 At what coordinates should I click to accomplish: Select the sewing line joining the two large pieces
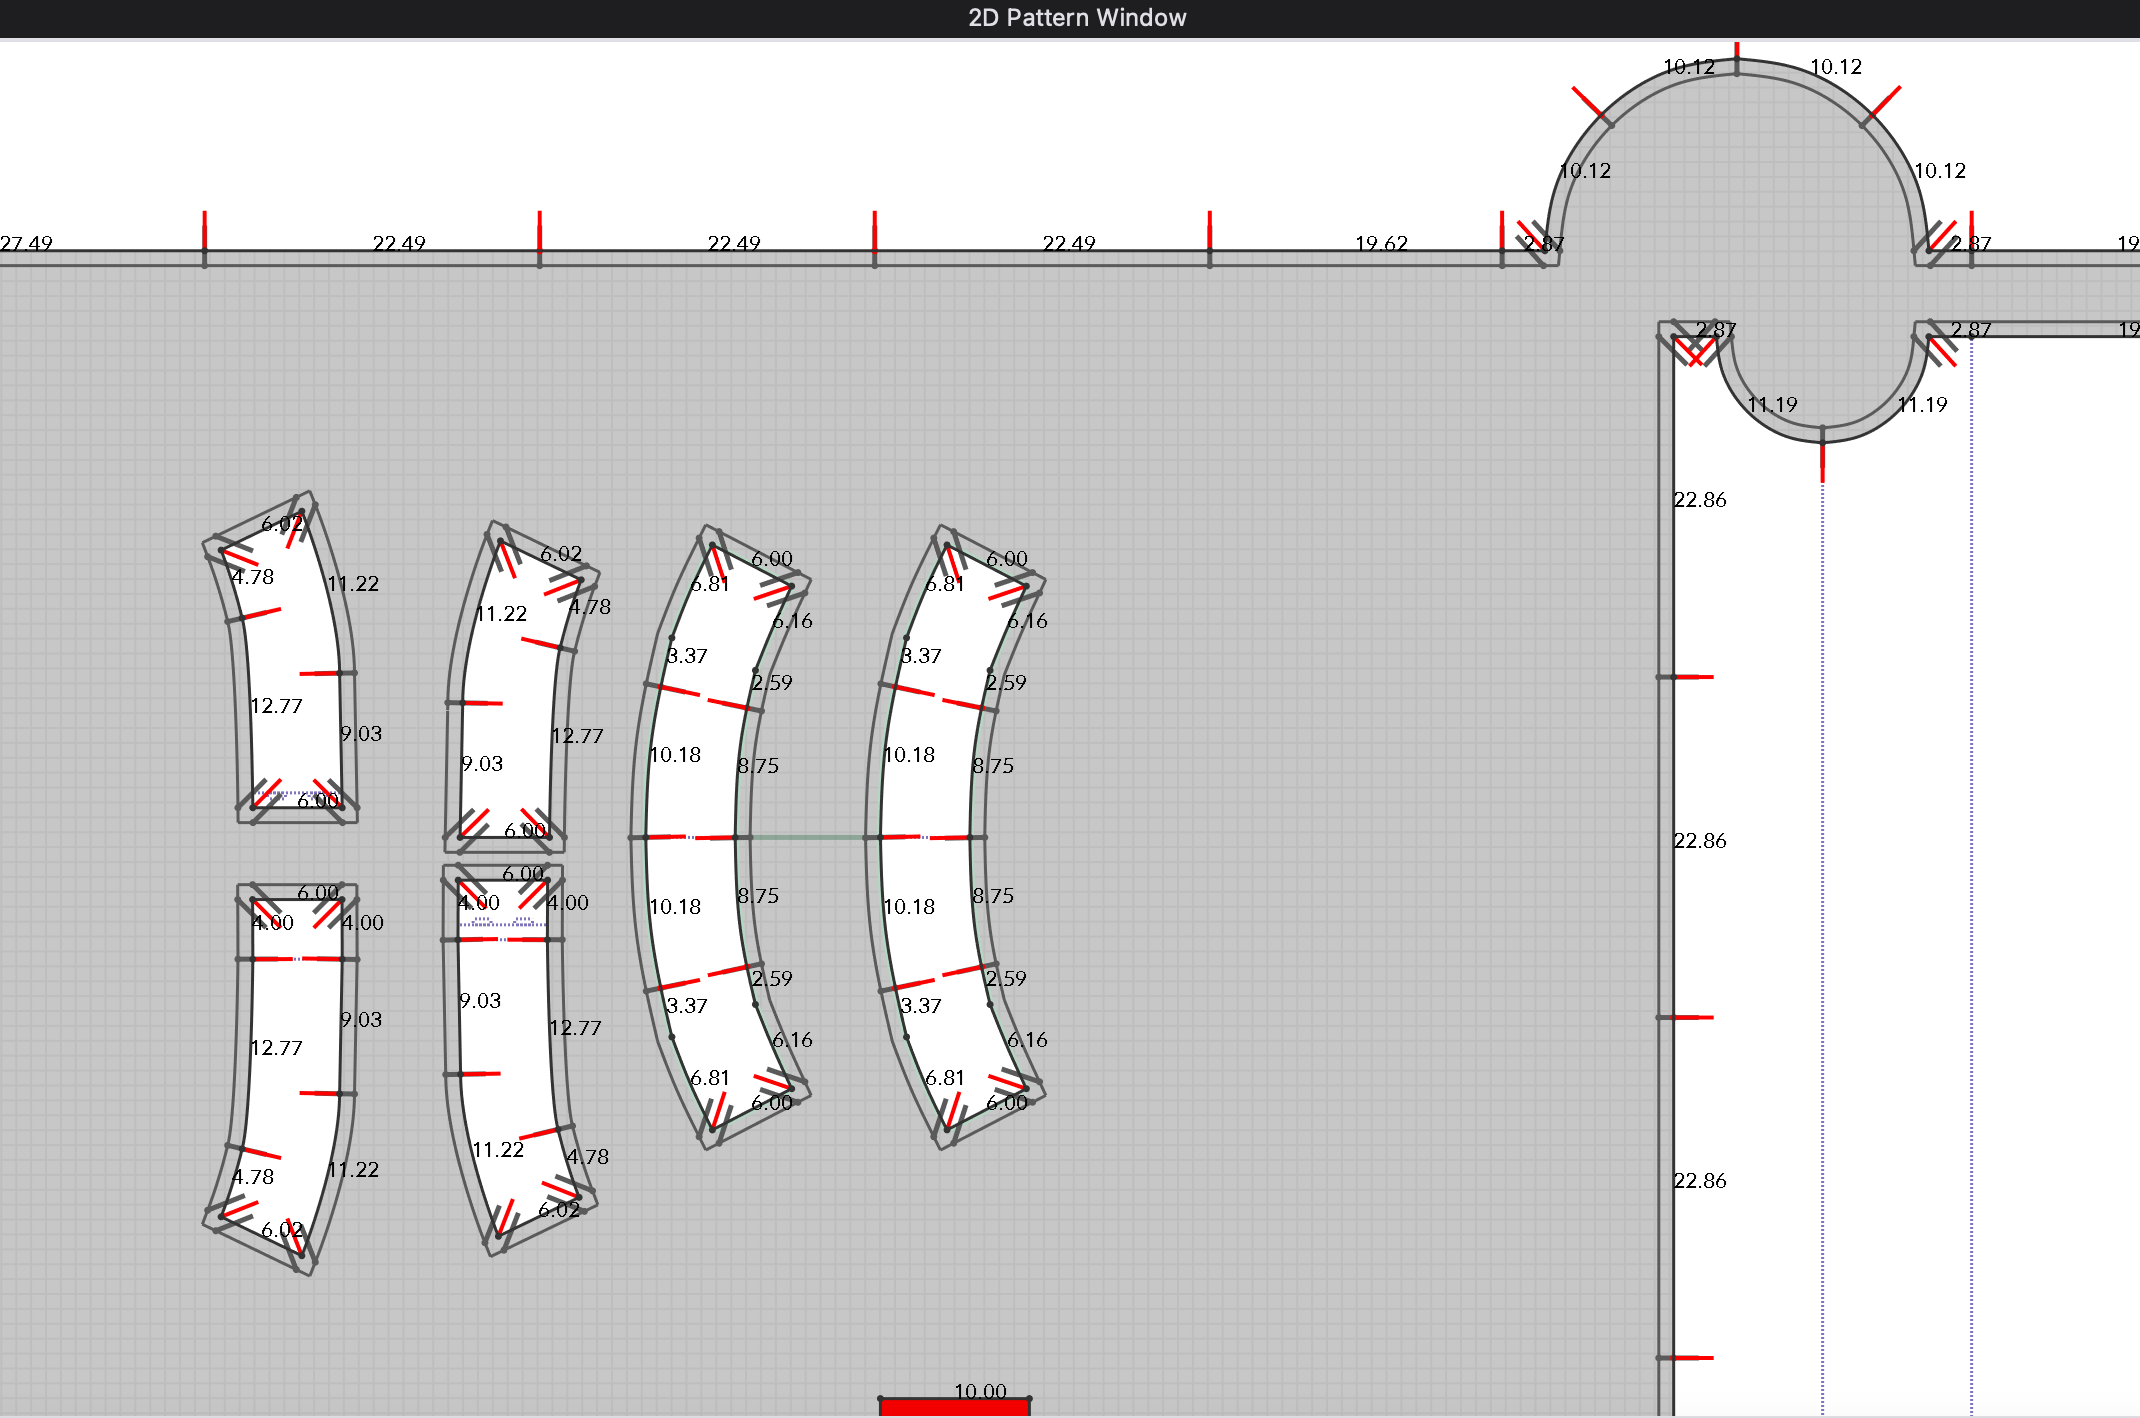[807, 837]
